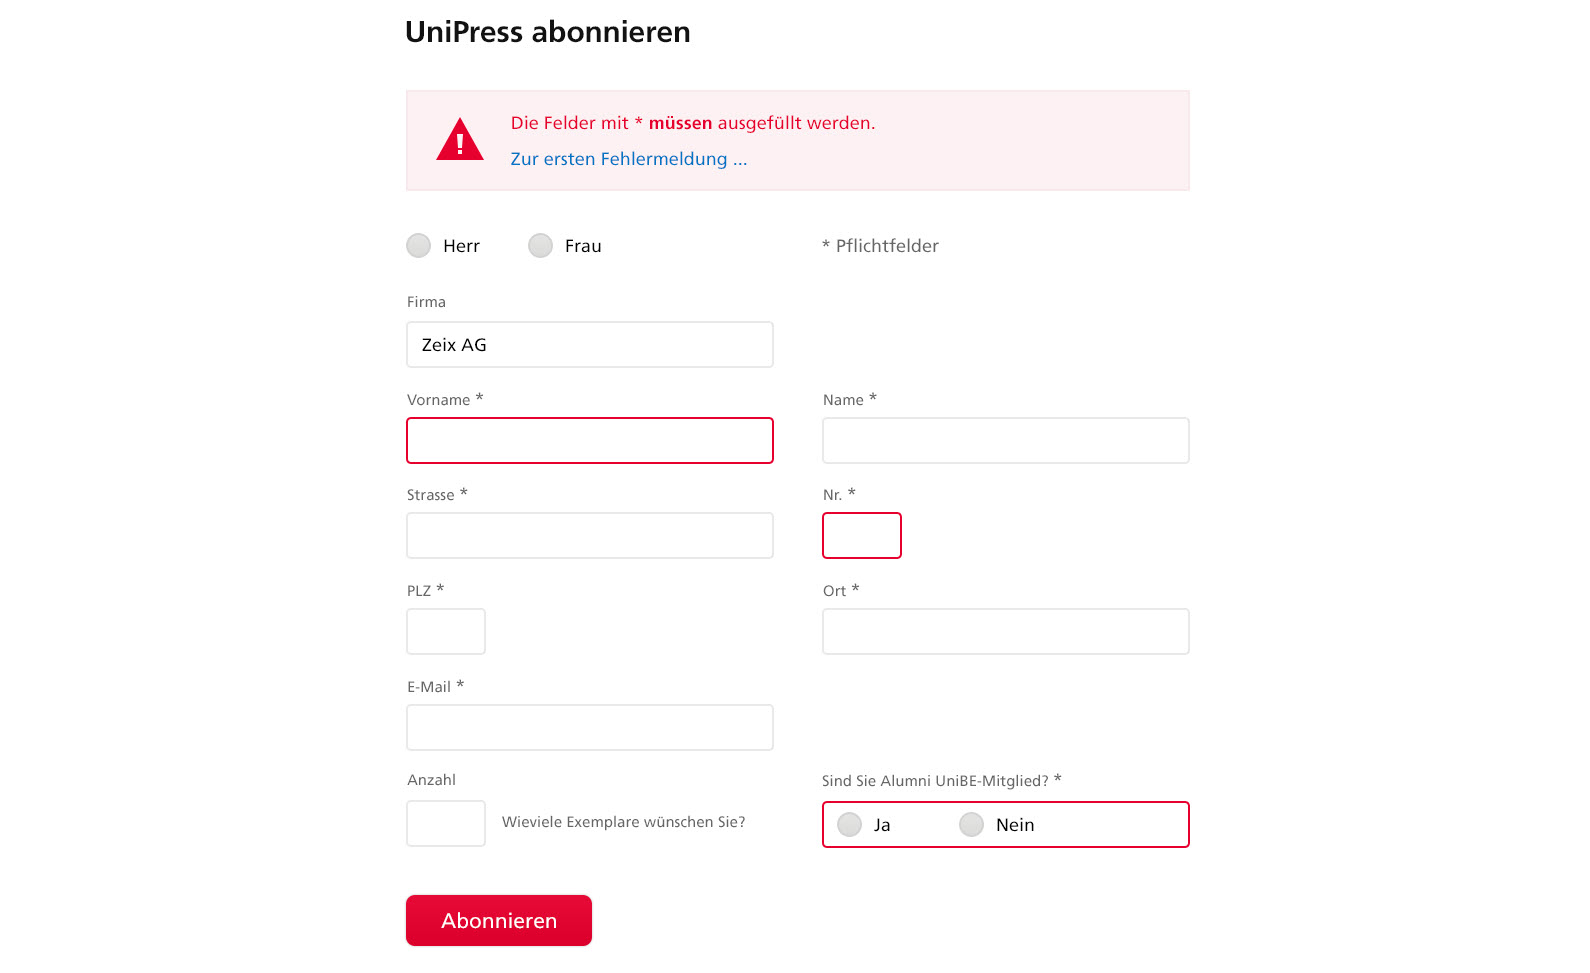Viewport: 1590px width, 973px height.
Task: Choose Nein for Alumni UniBE membership
Action: click(972, 825)
